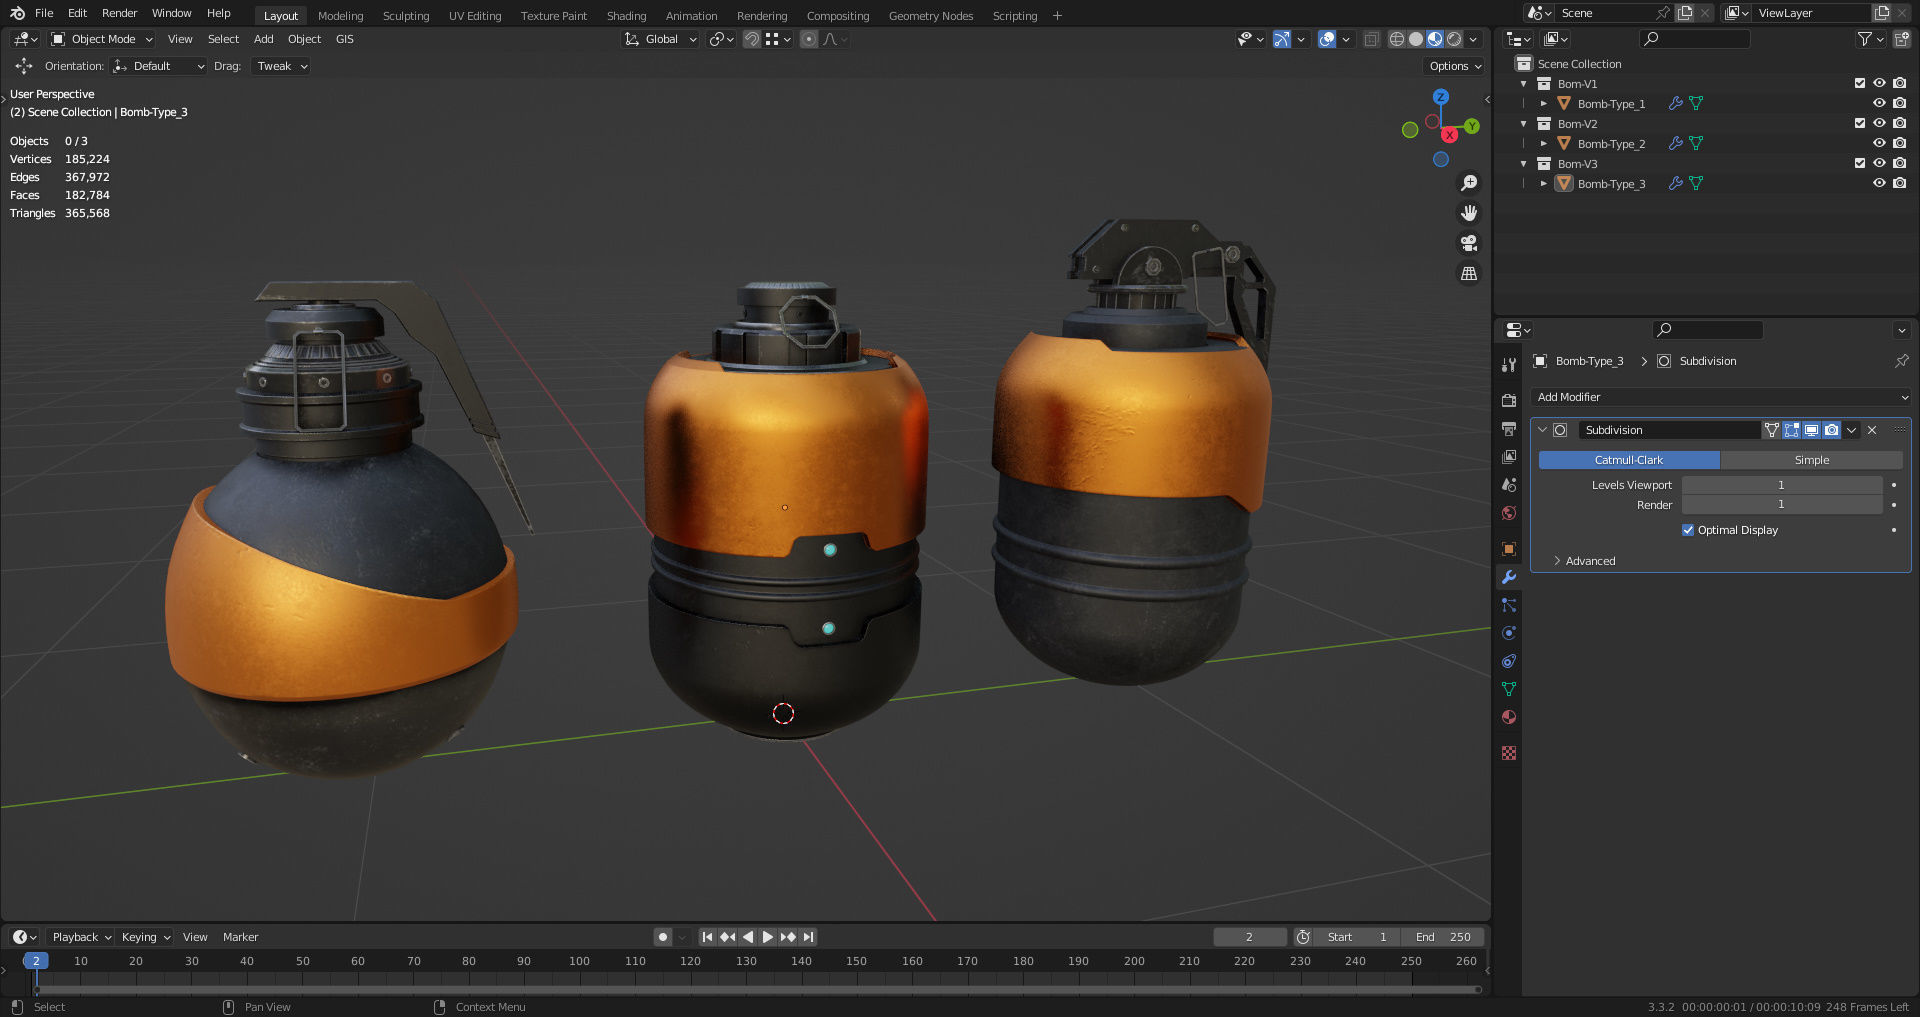Toggle X-Ray display
Image resolution: width=1920 pixels, height=1017 pixels.
click(1372, 39)
